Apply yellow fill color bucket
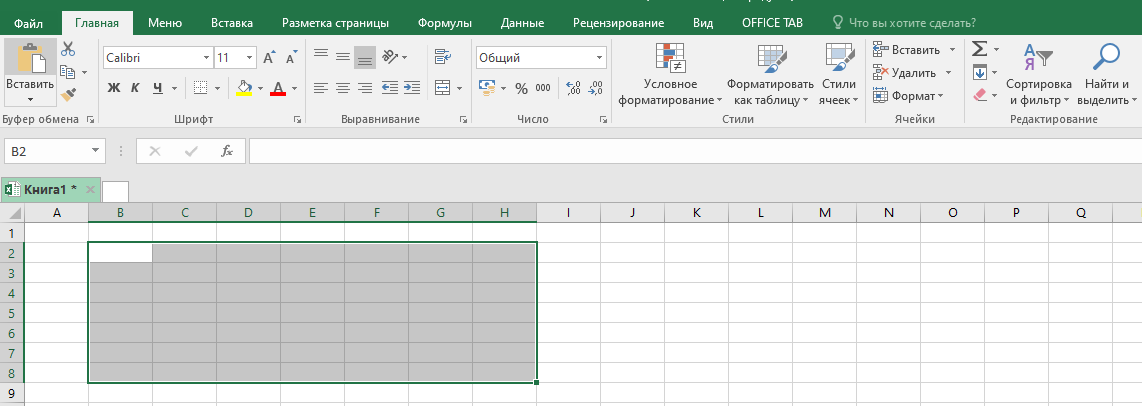Viewport: 1142px width, 406px height. point(245,88)
